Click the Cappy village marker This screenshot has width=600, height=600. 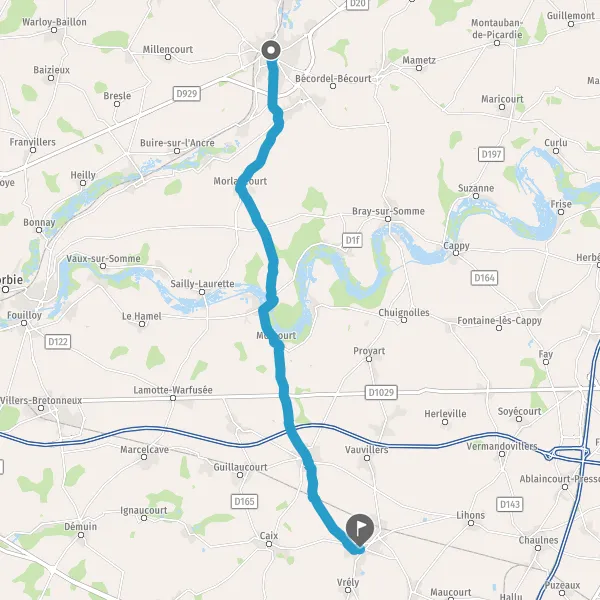(x=456, y=253)
